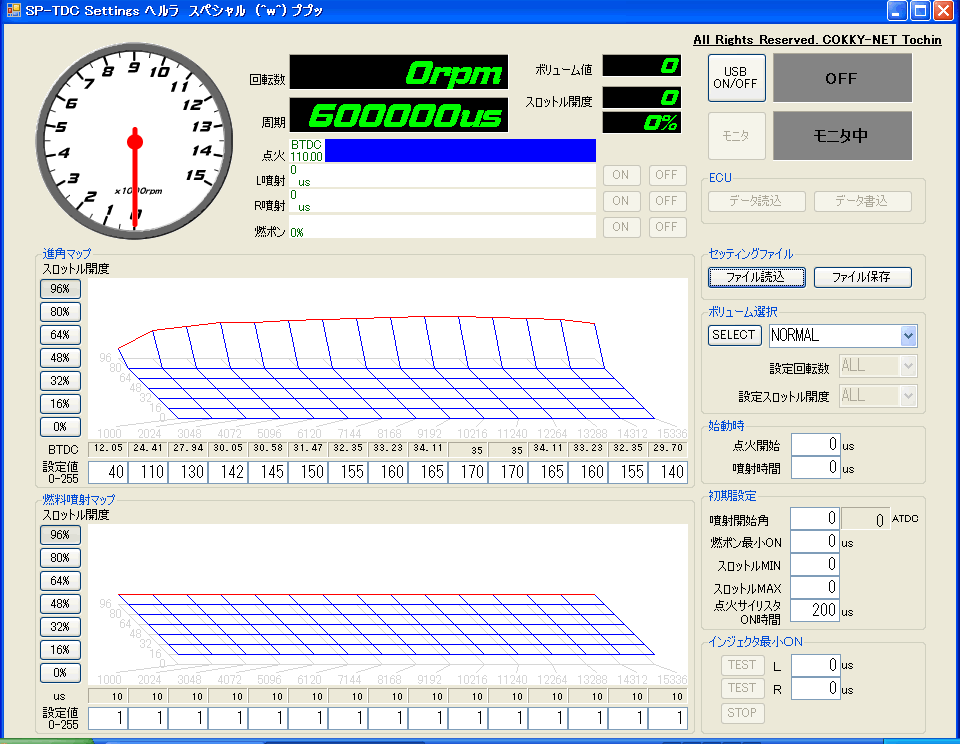Select 64% throttle in 進角マップ

(60, 335)
